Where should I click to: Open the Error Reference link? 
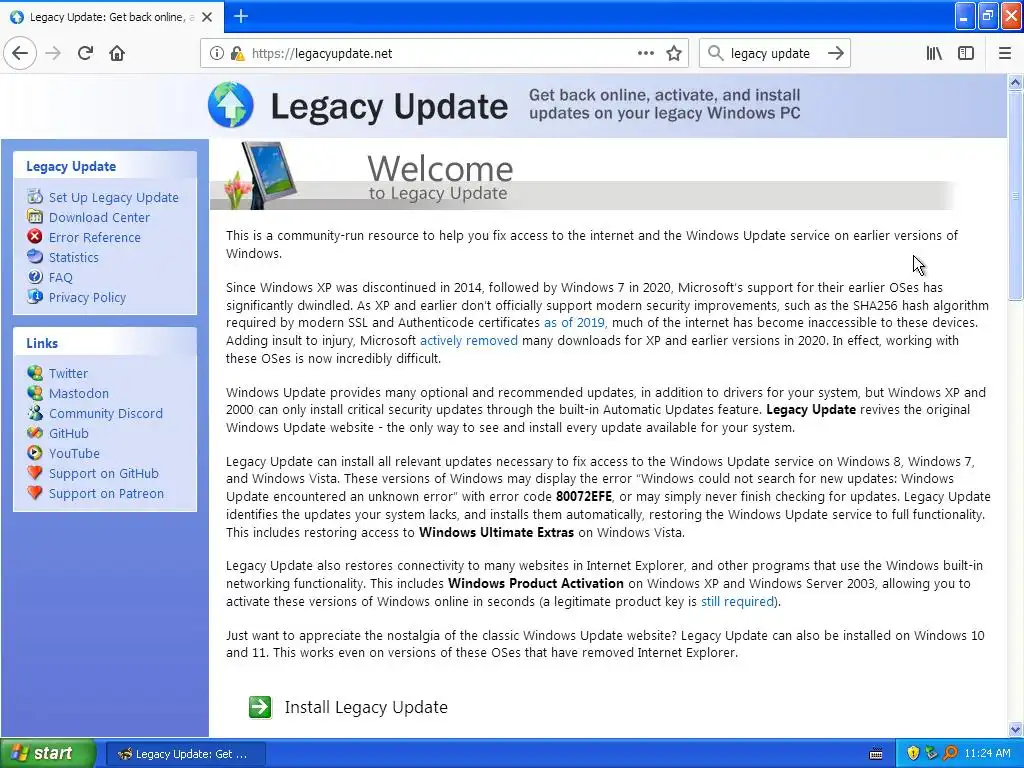95,237
